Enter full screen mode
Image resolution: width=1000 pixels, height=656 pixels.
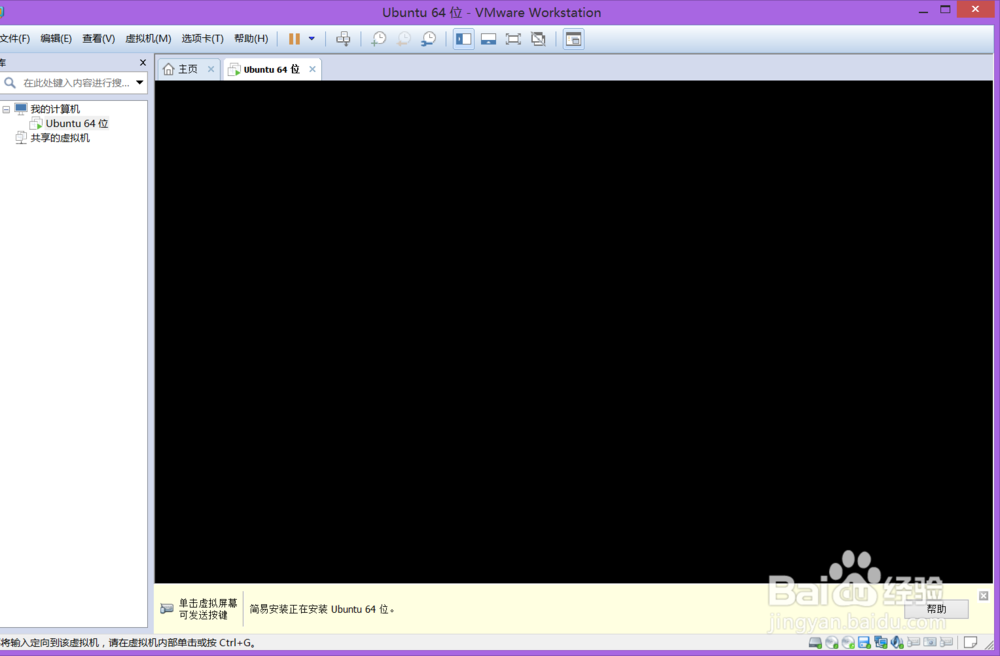(x=513, y=39)
